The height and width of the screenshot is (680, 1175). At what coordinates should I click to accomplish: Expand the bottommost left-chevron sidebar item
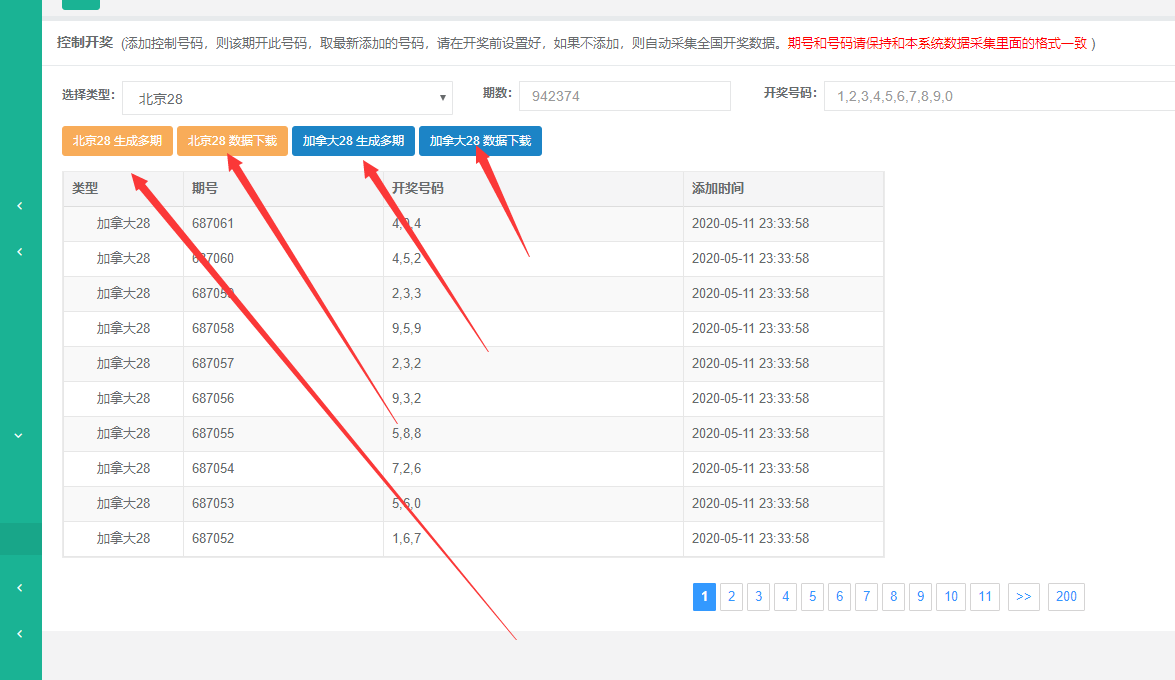click(19, 634)
